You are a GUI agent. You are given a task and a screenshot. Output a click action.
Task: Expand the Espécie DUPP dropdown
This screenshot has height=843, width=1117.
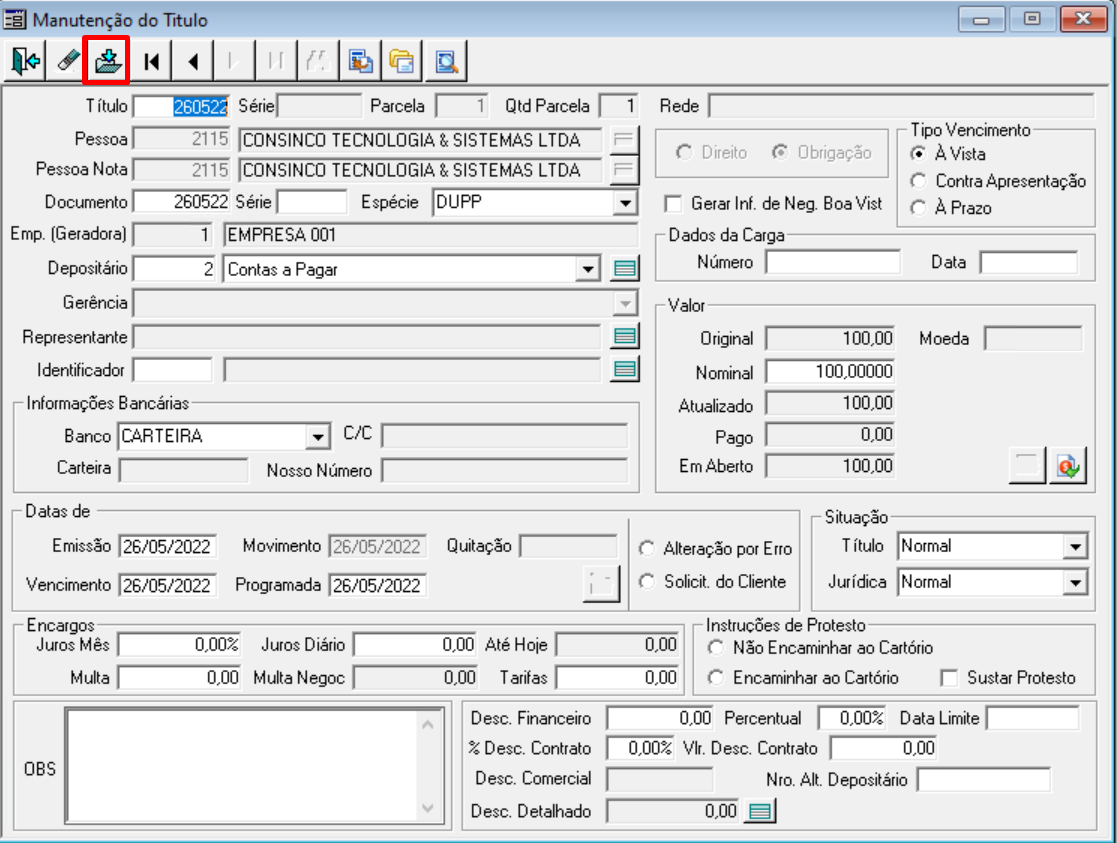click(x=625, y=203)
